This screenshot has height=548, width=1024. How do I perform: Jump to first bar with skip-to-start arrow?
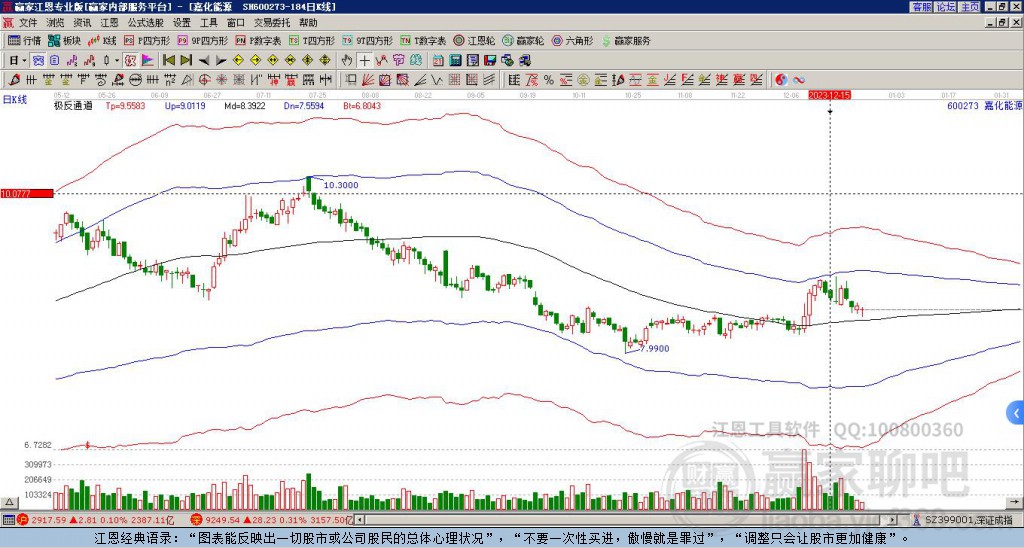168,60
